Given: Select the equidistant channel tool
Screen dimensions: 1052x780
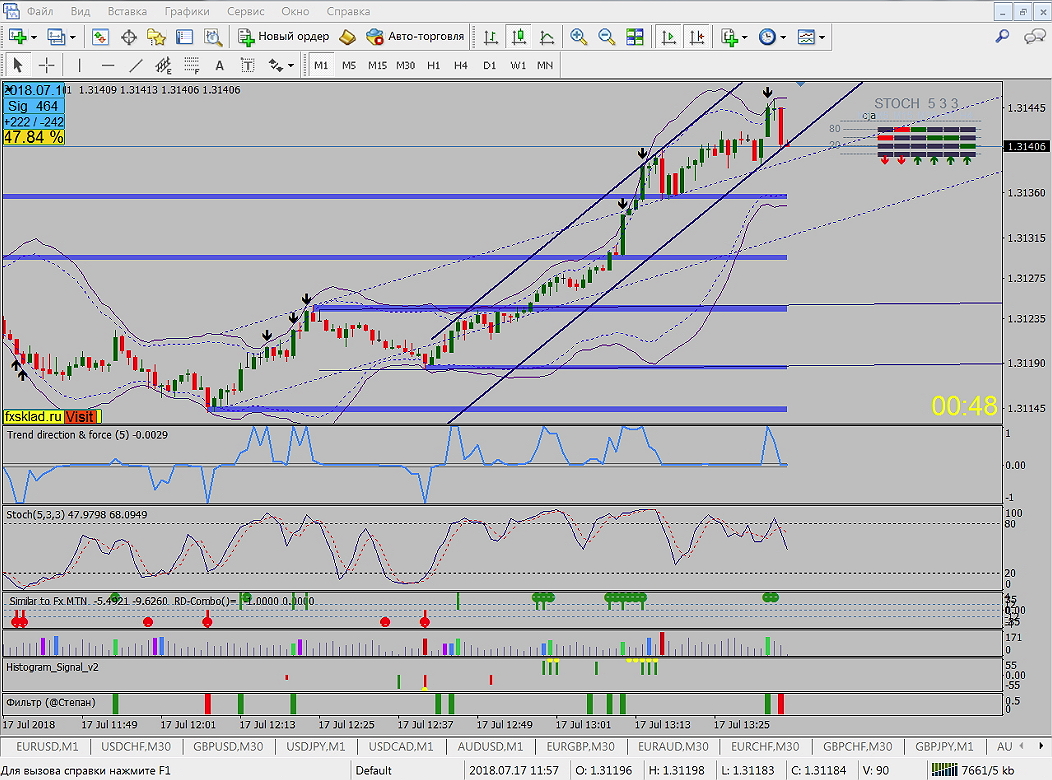Looking at the screenshot, I should pos(163,65).
